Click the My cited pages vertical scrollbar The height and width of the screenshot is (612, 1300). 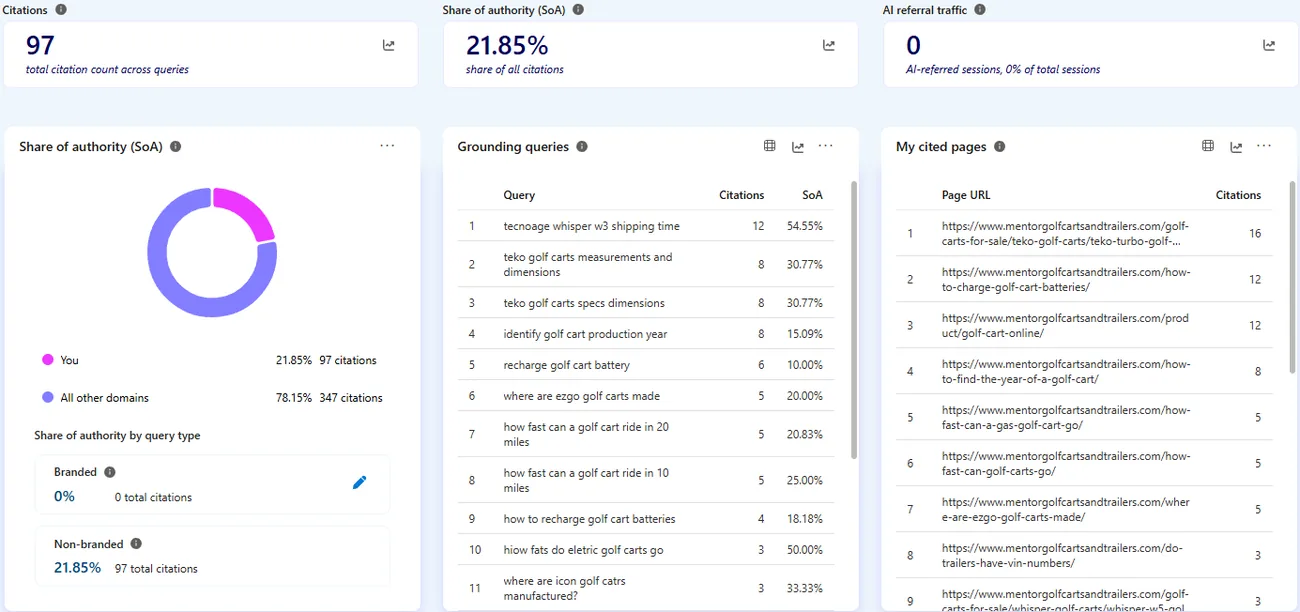pos(1293,275)
